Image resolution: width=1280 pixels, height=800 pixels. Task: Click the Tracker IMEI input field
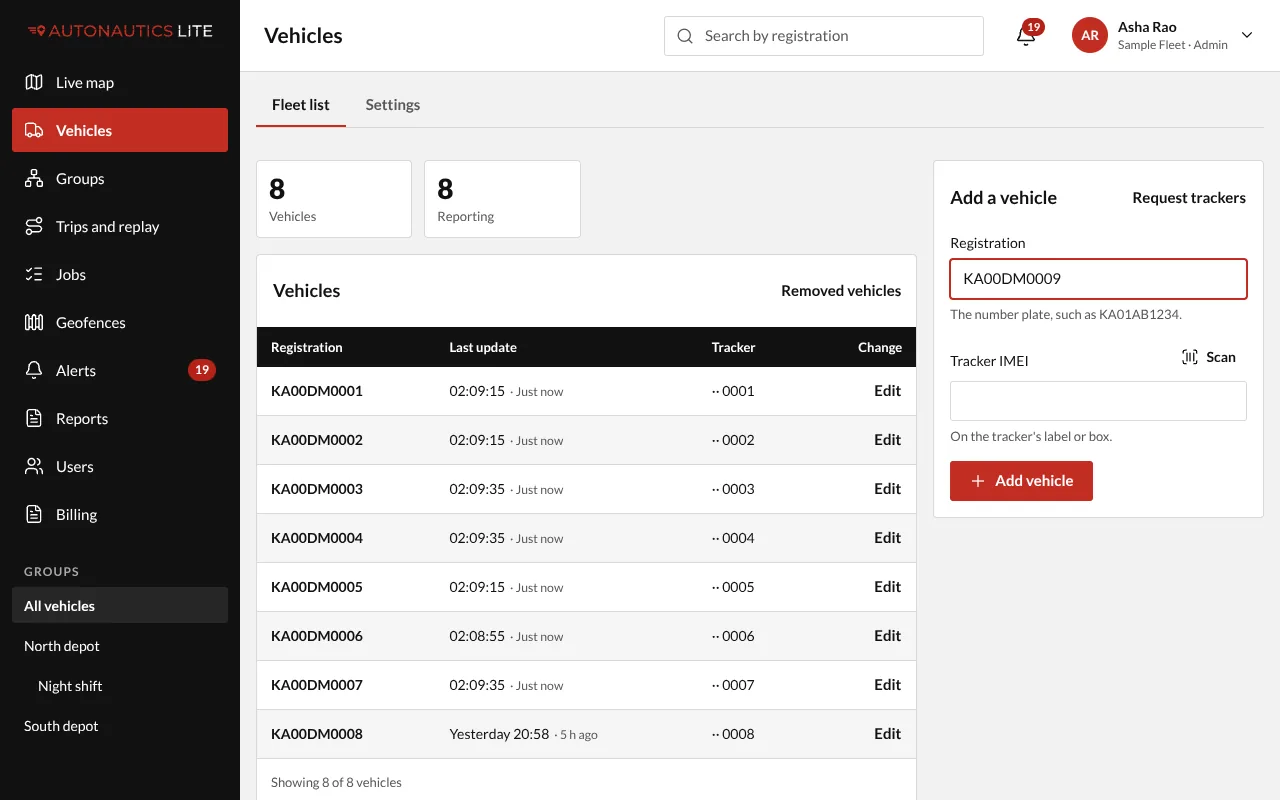click(1098, 401)
